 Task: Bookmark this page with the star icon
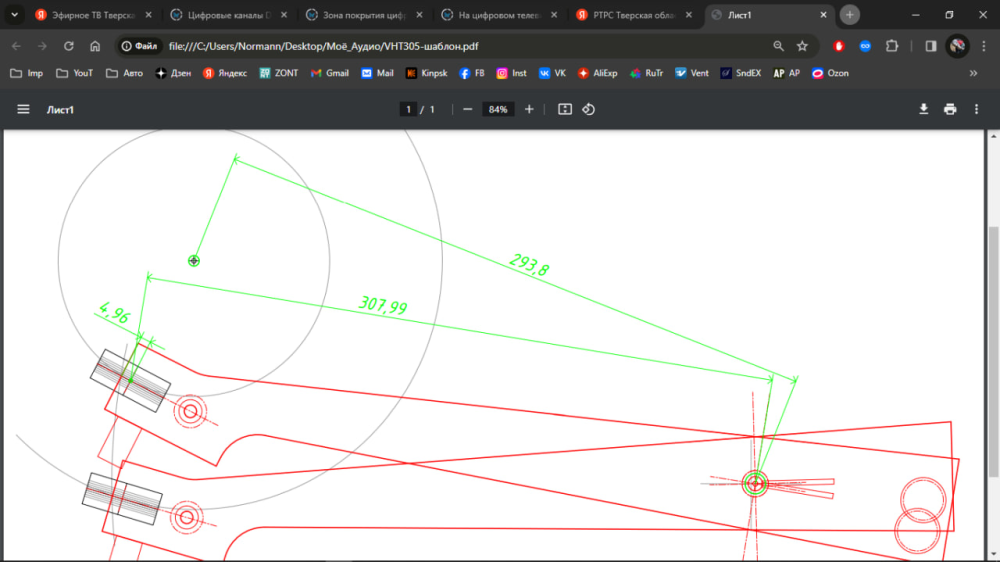click(x=802, y=46)
